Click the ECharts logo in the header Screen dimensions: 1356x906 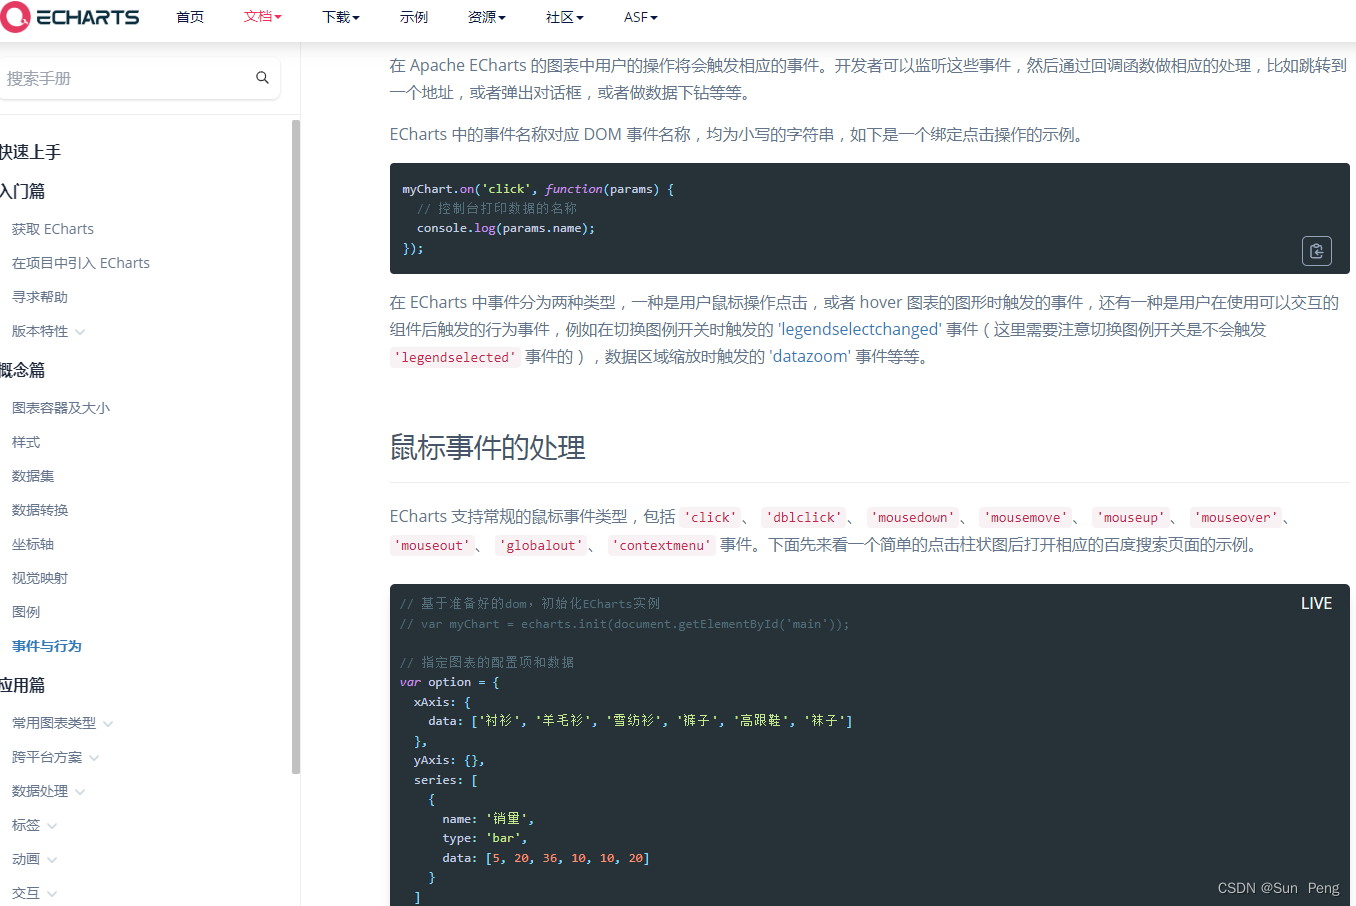click(70, 17)
